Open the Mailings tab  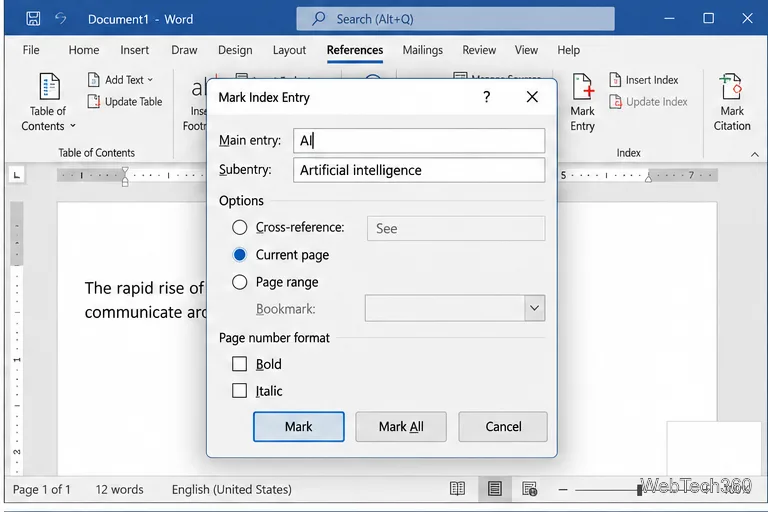click(423, 50)
